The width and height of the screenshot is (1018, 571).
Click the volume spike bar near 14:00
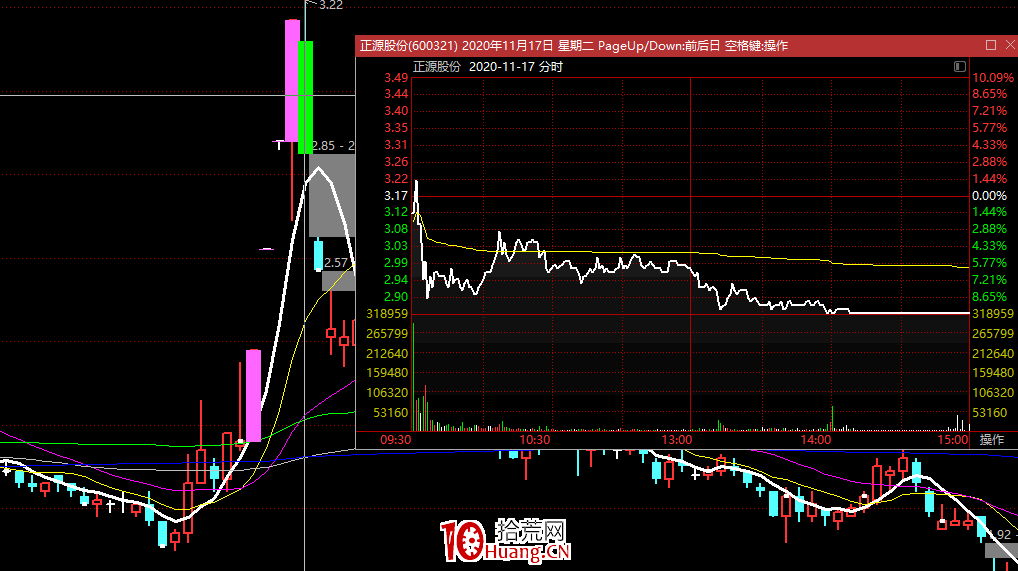tap(832, 418)
